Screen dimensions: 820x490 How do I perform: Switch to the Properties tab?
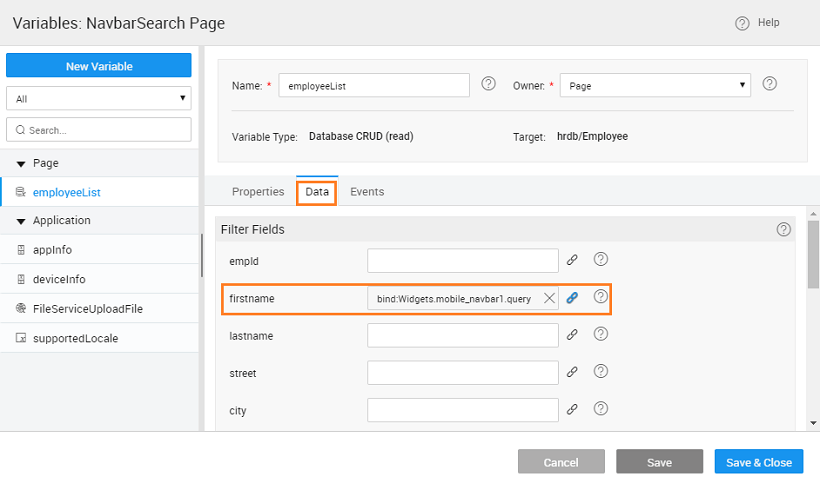[x=258, y=192]
